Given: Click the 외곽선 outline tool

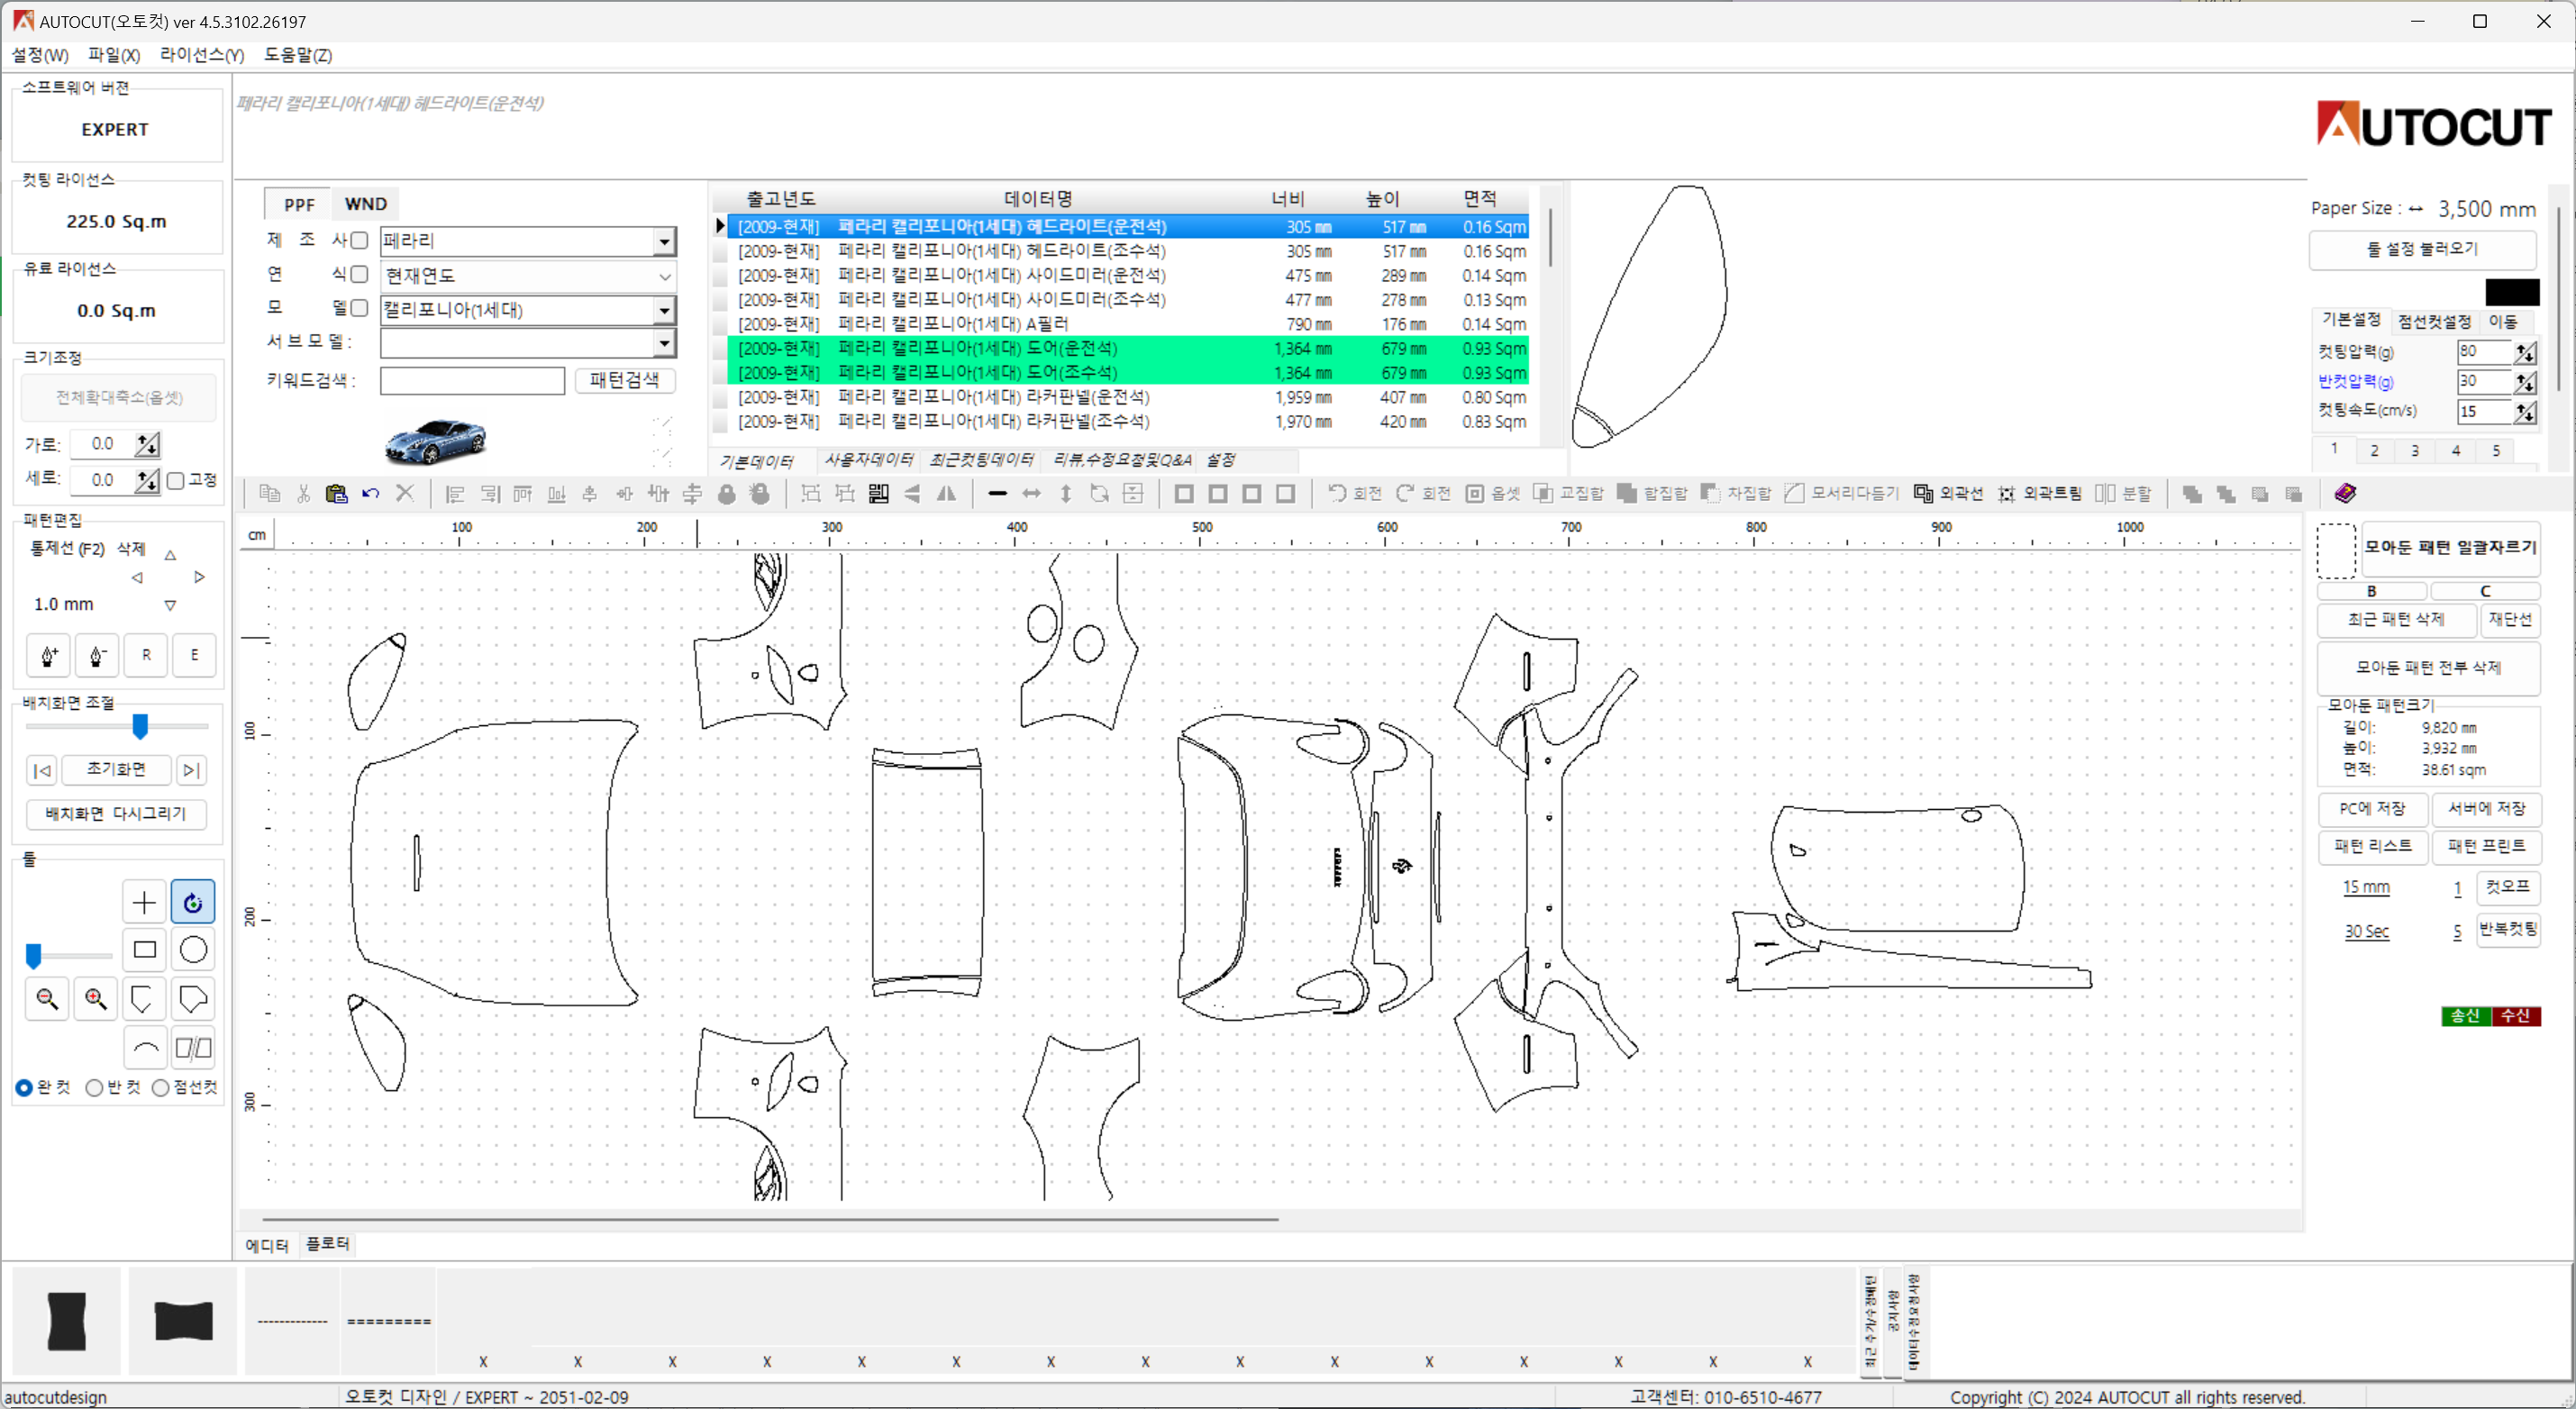Looking at the screenshot, I should (1948, 493).
